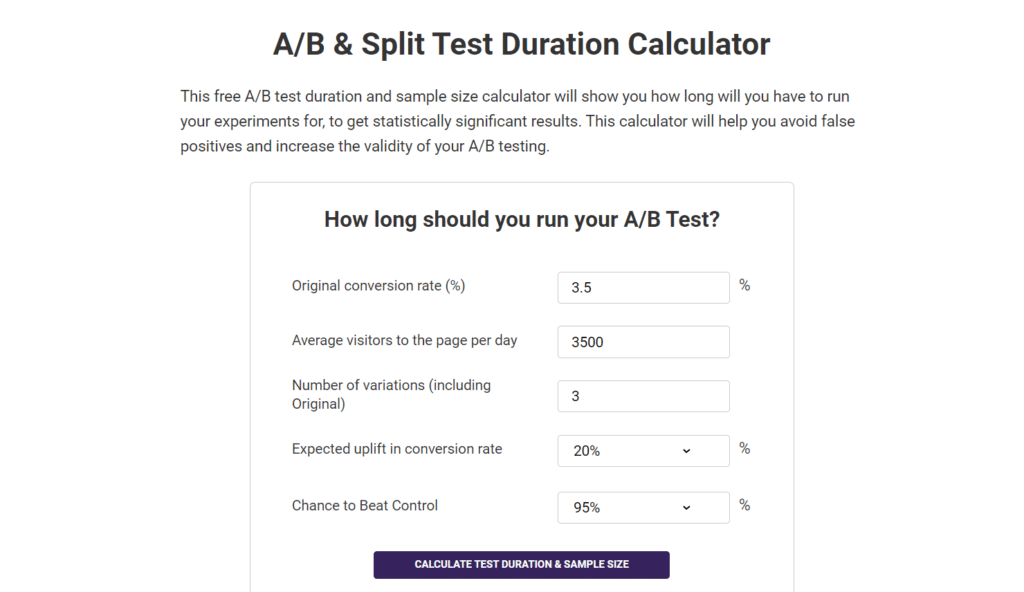Select the Average visitors per day input
1024x592 pixels.
(x=643, y=341)
